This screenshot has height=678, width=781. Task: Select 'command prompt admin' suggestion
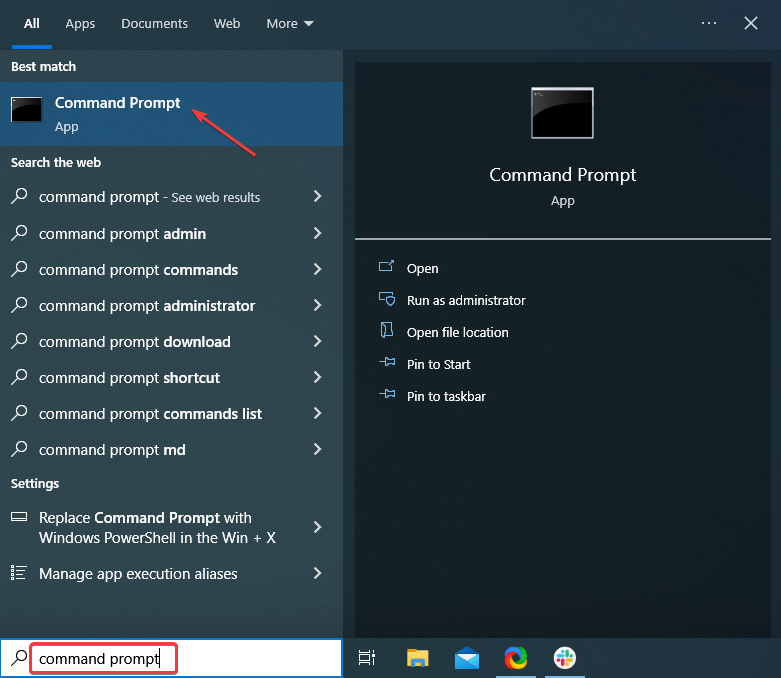[171, 233]
